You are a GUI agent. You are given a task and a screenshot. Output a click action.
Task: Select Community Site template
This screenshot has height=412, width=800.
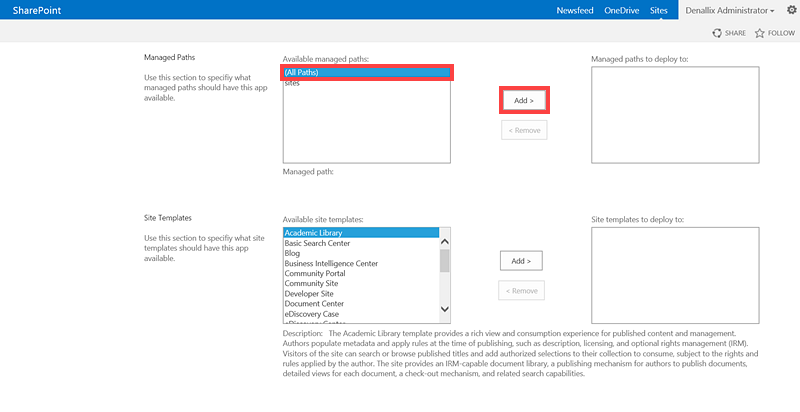pos(361,284)
